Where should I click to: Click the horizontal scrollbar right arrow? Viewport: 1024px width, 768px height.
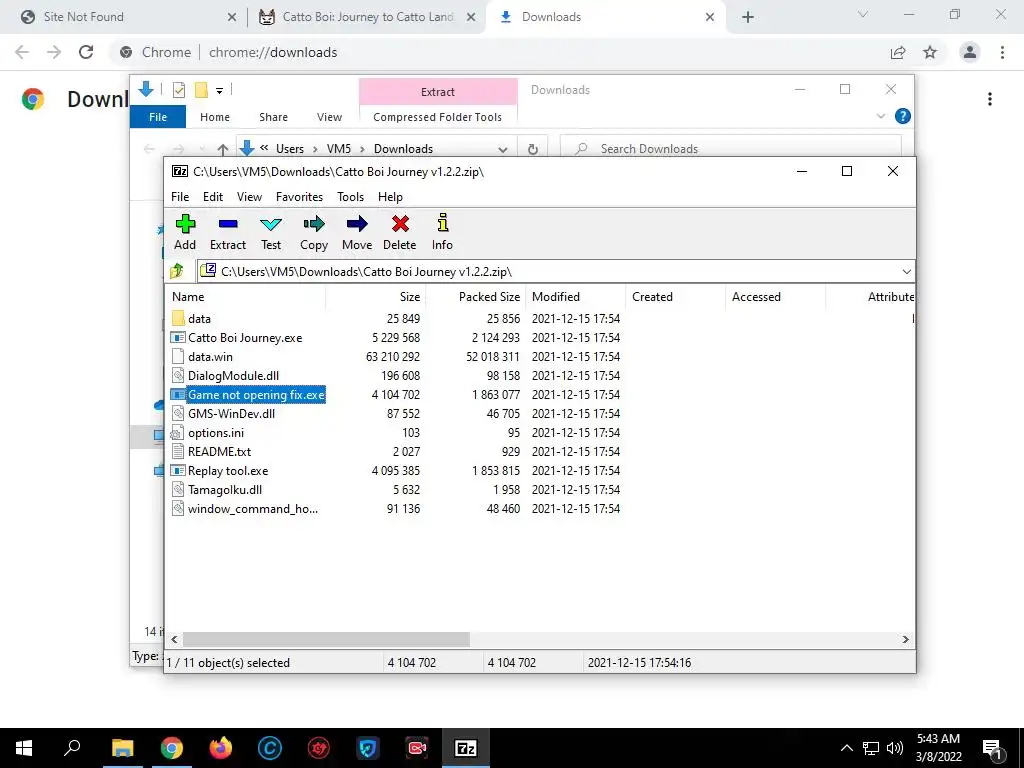coord(905,639)
